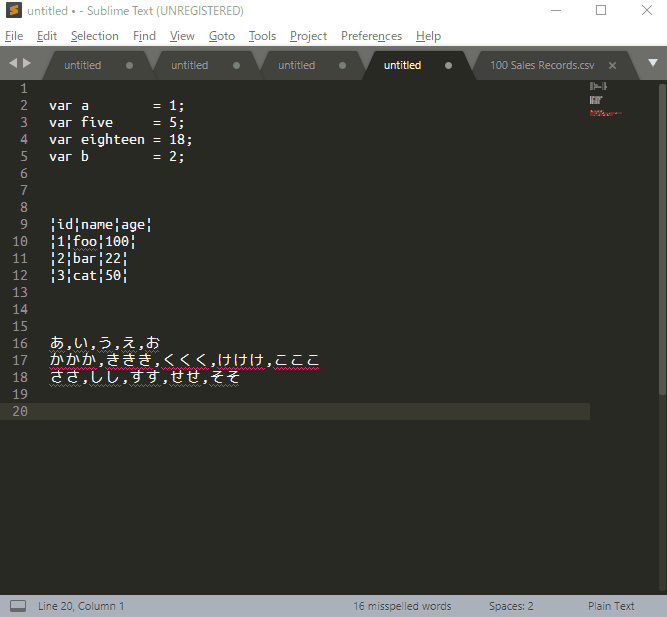Click the 'bar' text on line 11

coord(85,259)
